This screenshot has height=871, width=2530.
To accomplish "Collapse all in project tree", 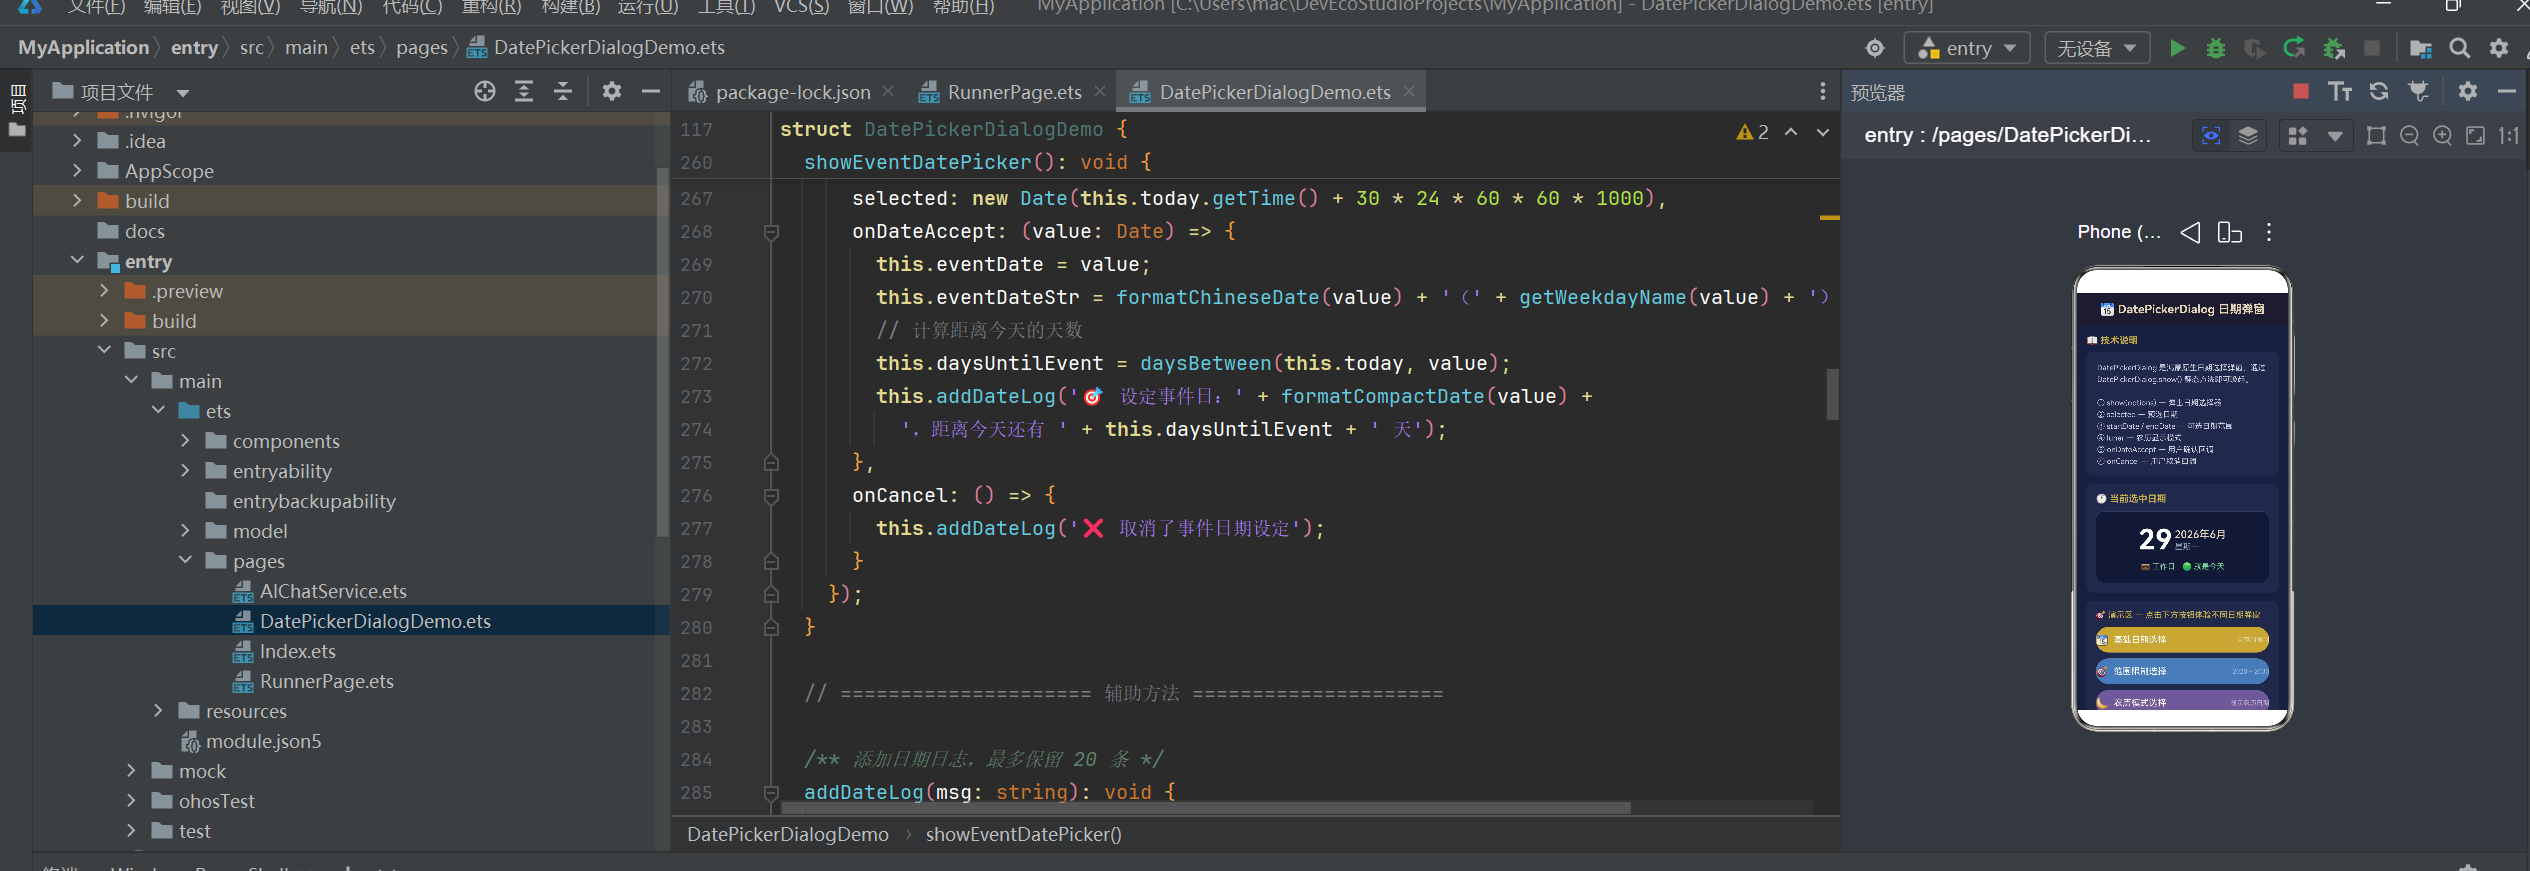I will (x=563, y=92).
